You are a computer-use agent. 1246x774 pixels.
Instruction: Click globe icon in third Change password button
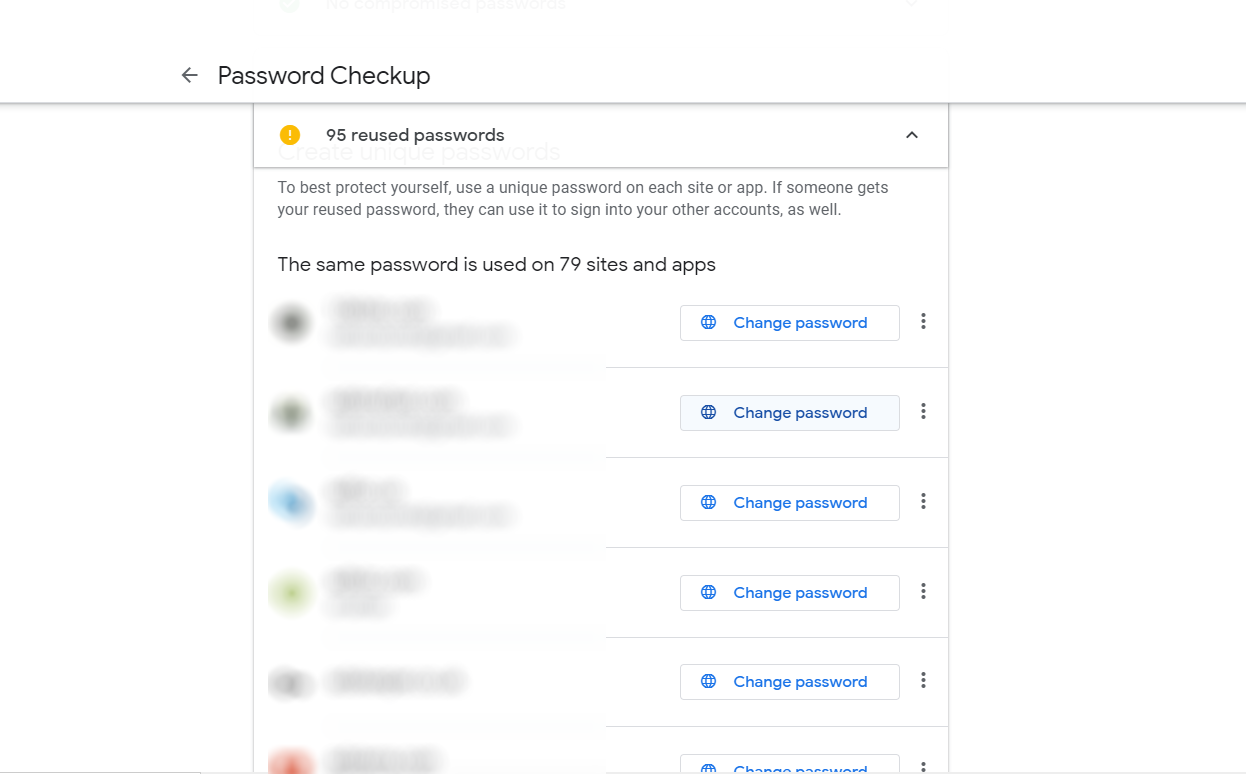[x=708, y=503]
